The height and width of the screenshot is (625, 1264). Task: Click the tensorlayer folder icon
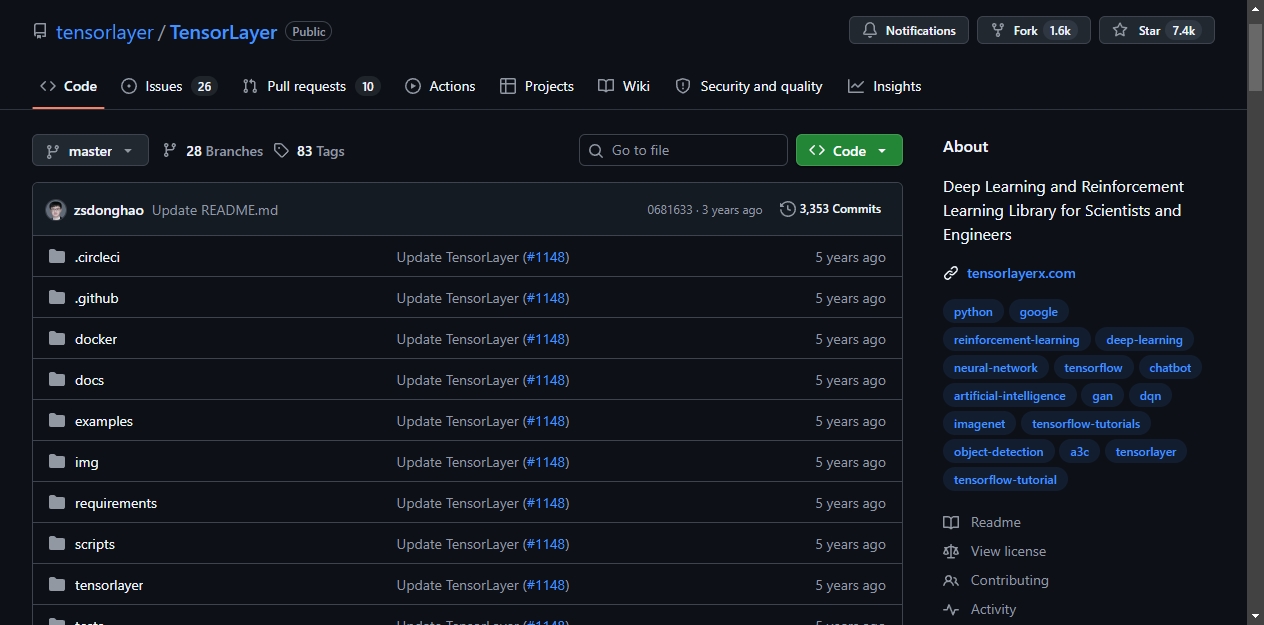[57, 585]
